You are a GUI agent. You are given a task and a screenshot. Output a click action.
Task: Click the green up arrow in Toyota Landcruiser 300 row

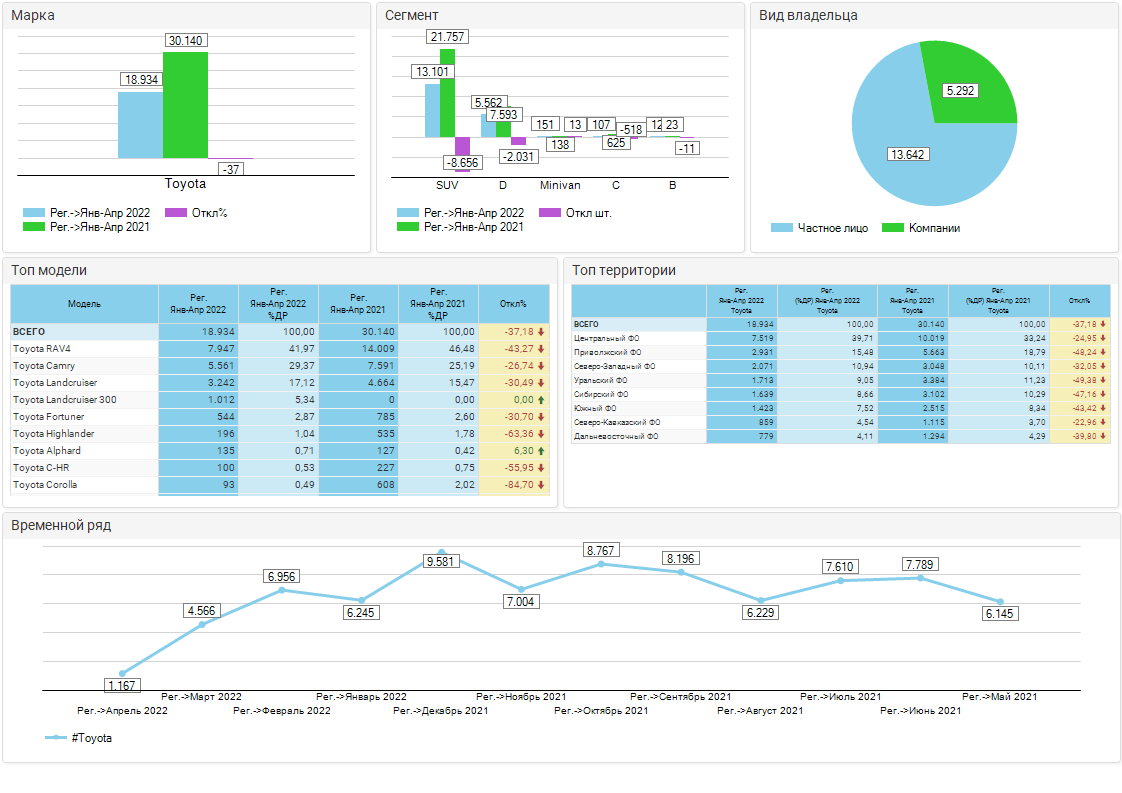click(x=541, y=400)
